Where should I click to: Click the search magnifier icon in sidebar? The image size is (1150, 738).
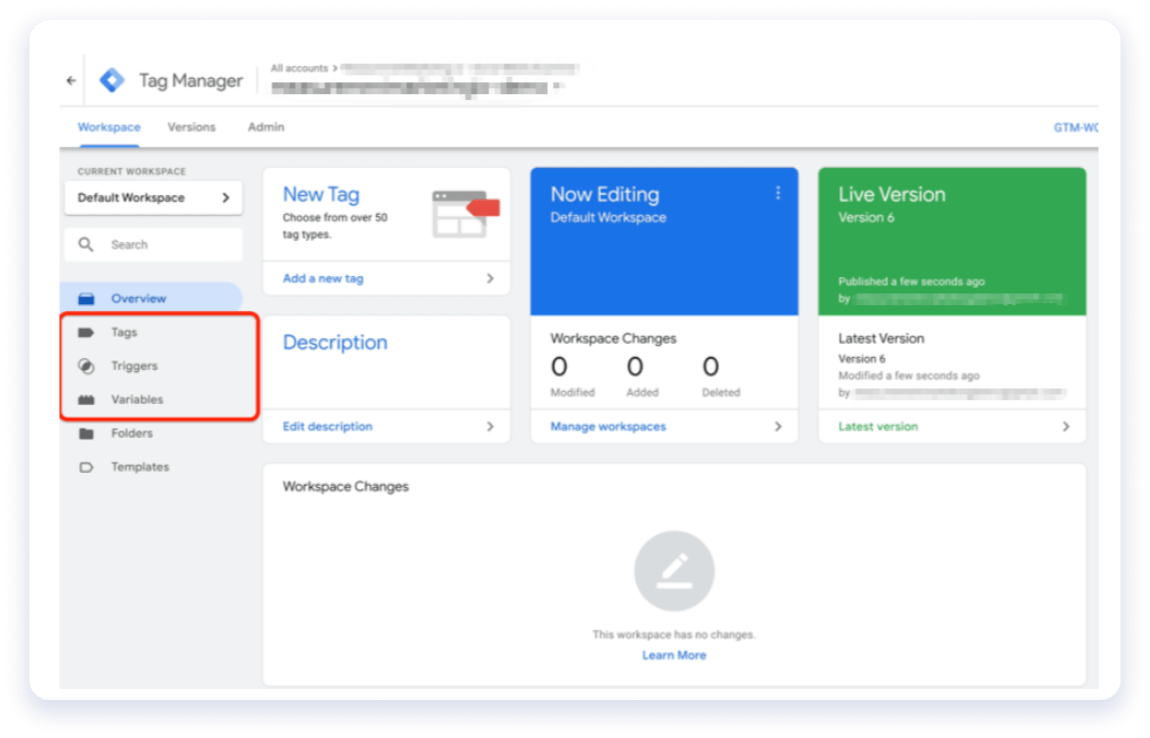[x=86, y=244]
